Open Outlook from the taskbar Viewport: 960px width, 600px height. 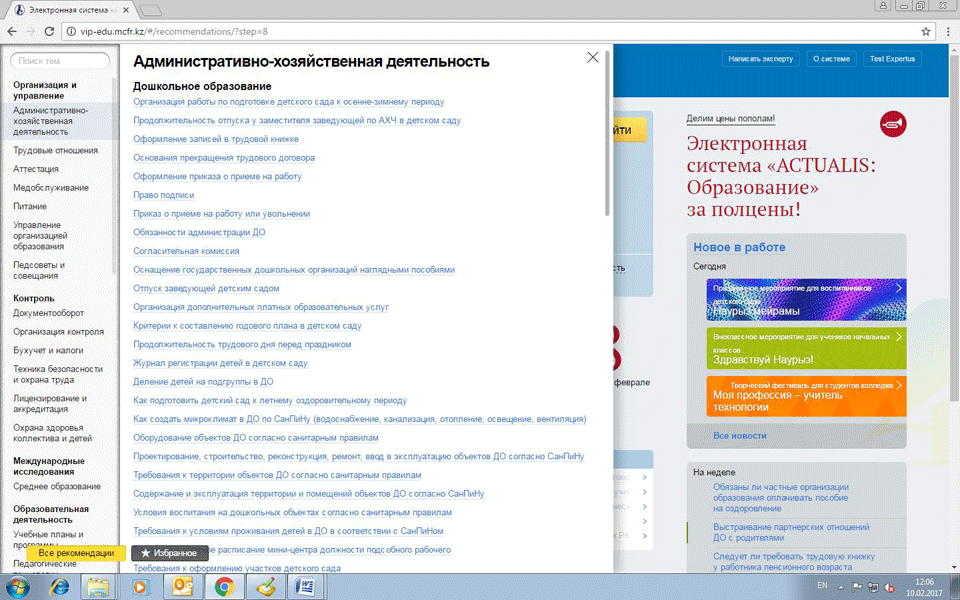click(x=184, y=586)
